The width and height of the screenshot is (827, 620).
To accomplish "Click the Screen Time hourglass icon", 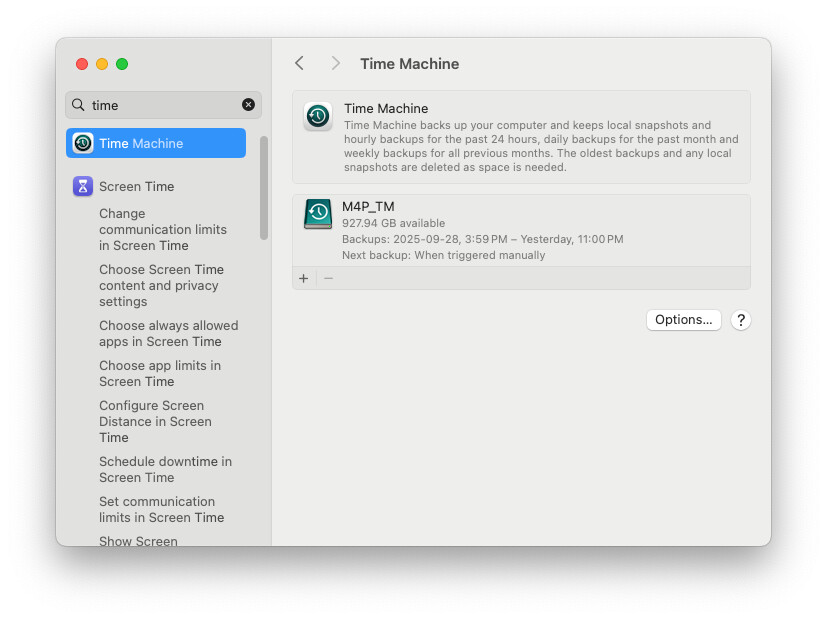I will (83, 186).
